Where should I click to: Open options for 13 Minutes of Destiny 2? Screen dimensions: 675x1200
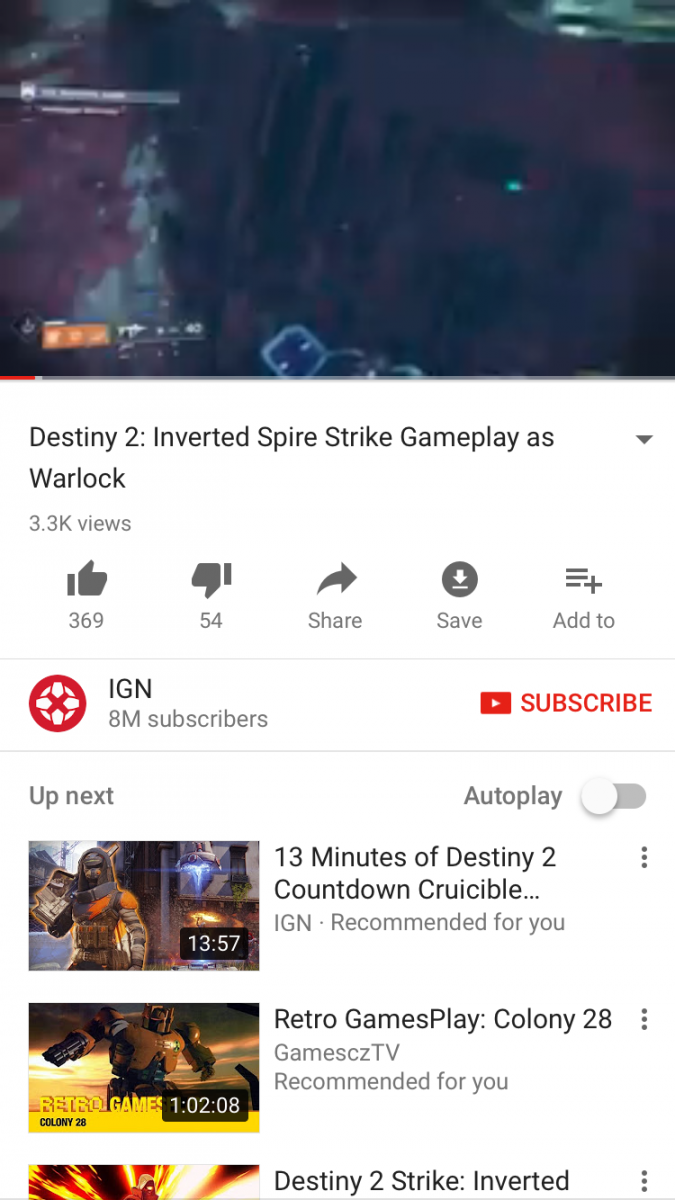[x=644, y=858]
